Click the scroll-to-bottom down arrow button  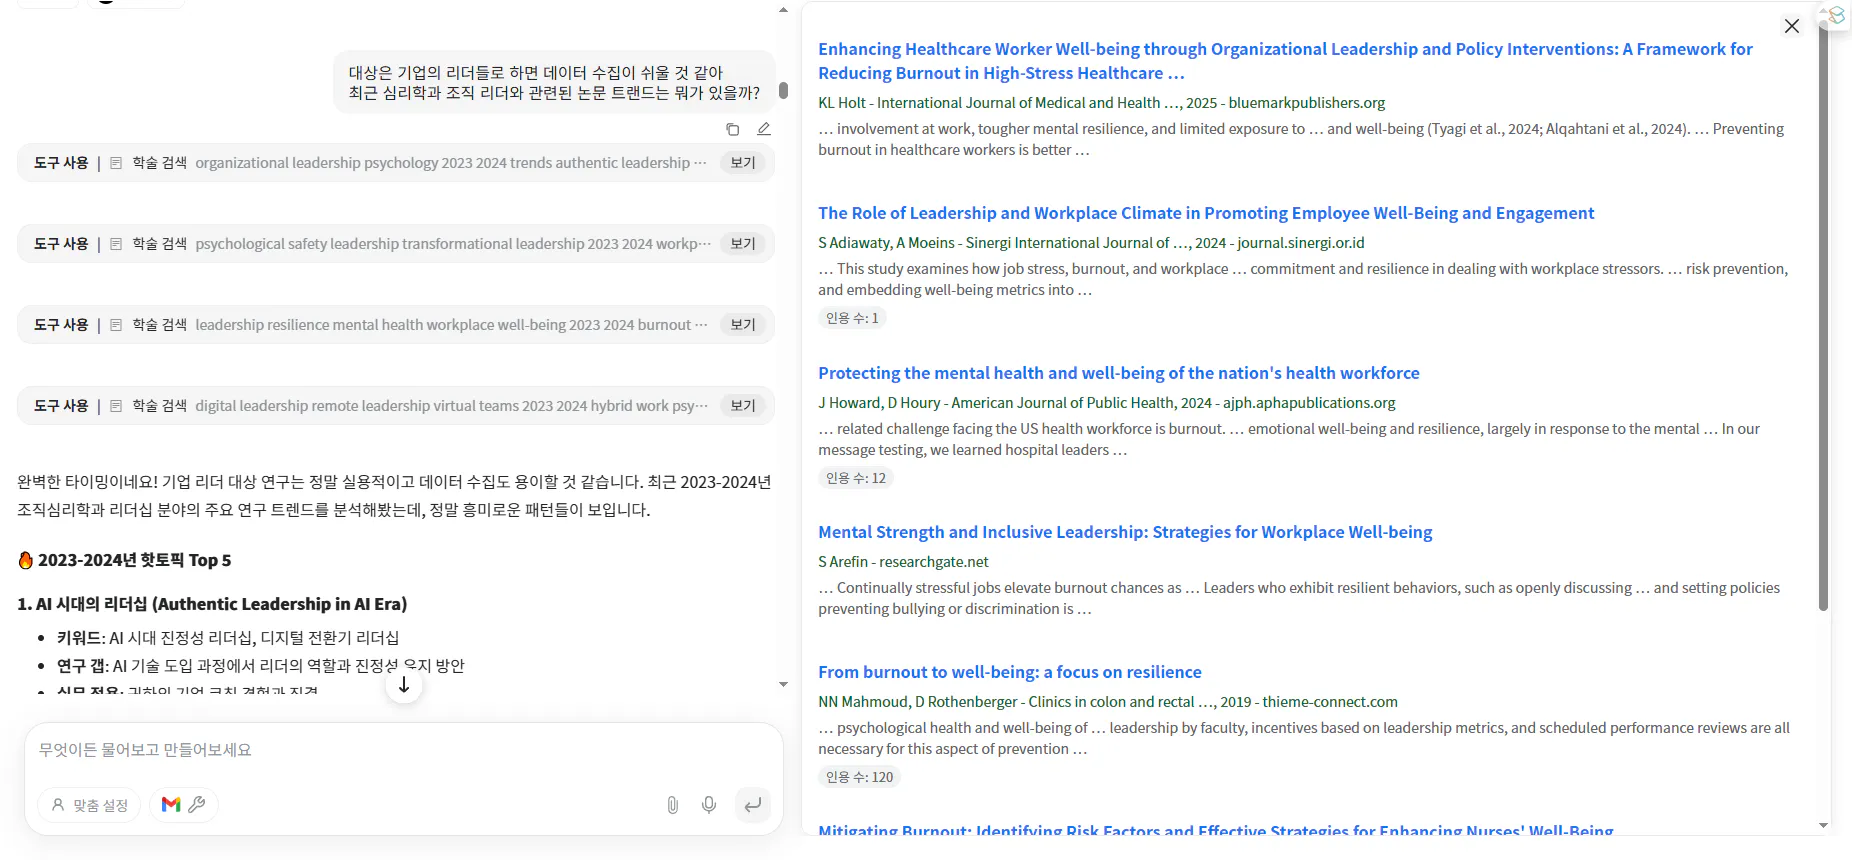click(x=404, y=685)
